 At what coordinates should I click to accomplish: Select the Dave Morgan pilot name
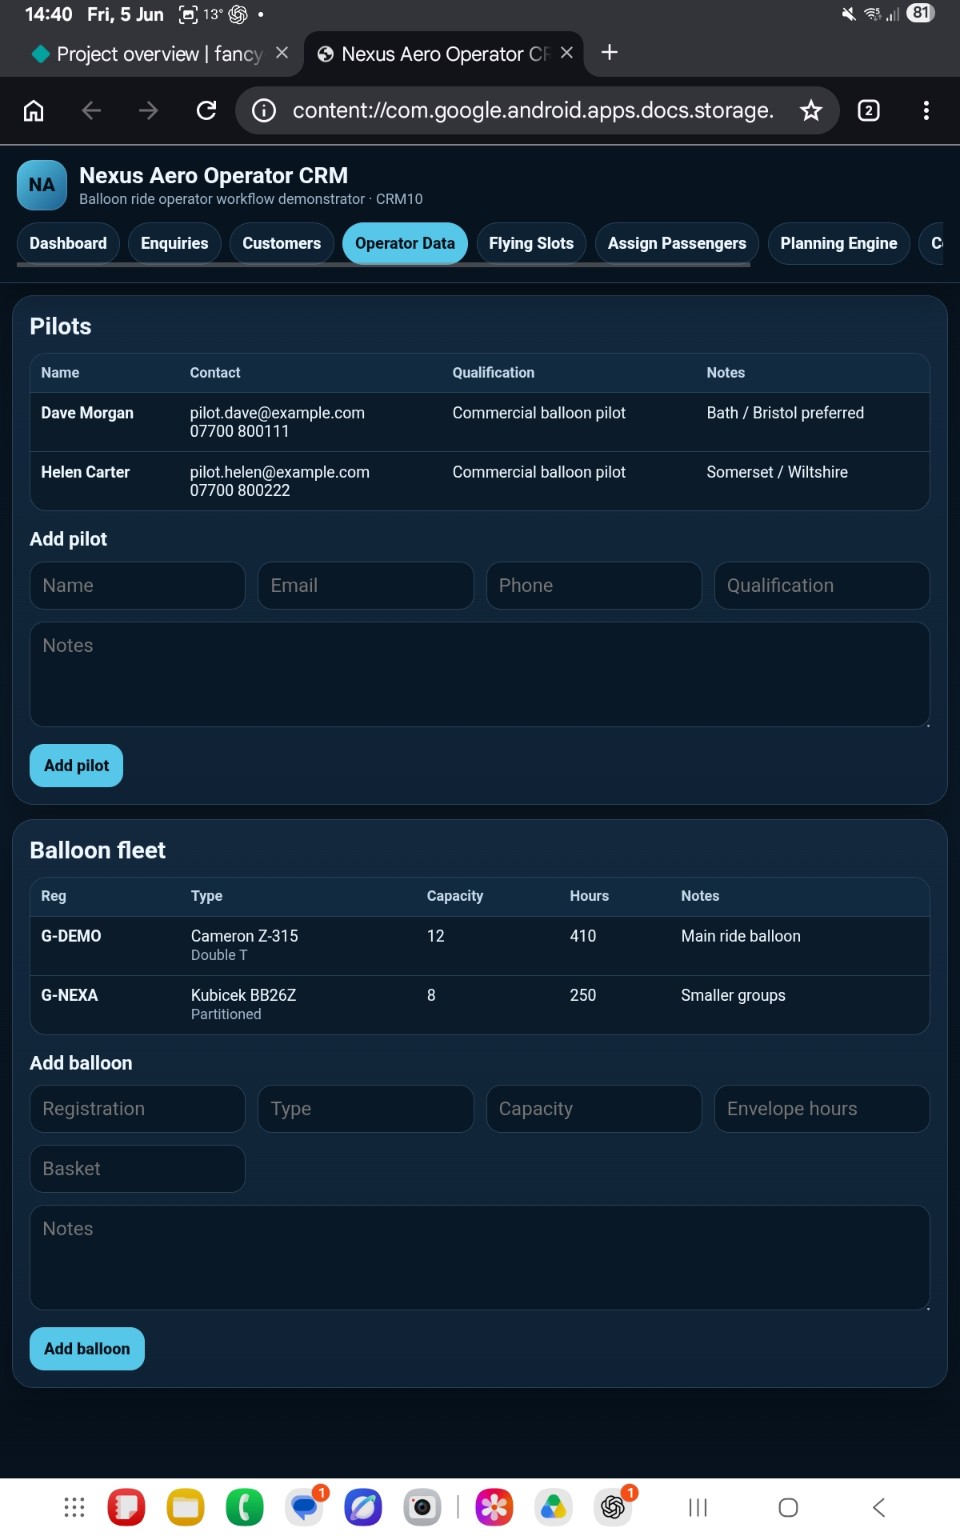click(x=87, y=413)
